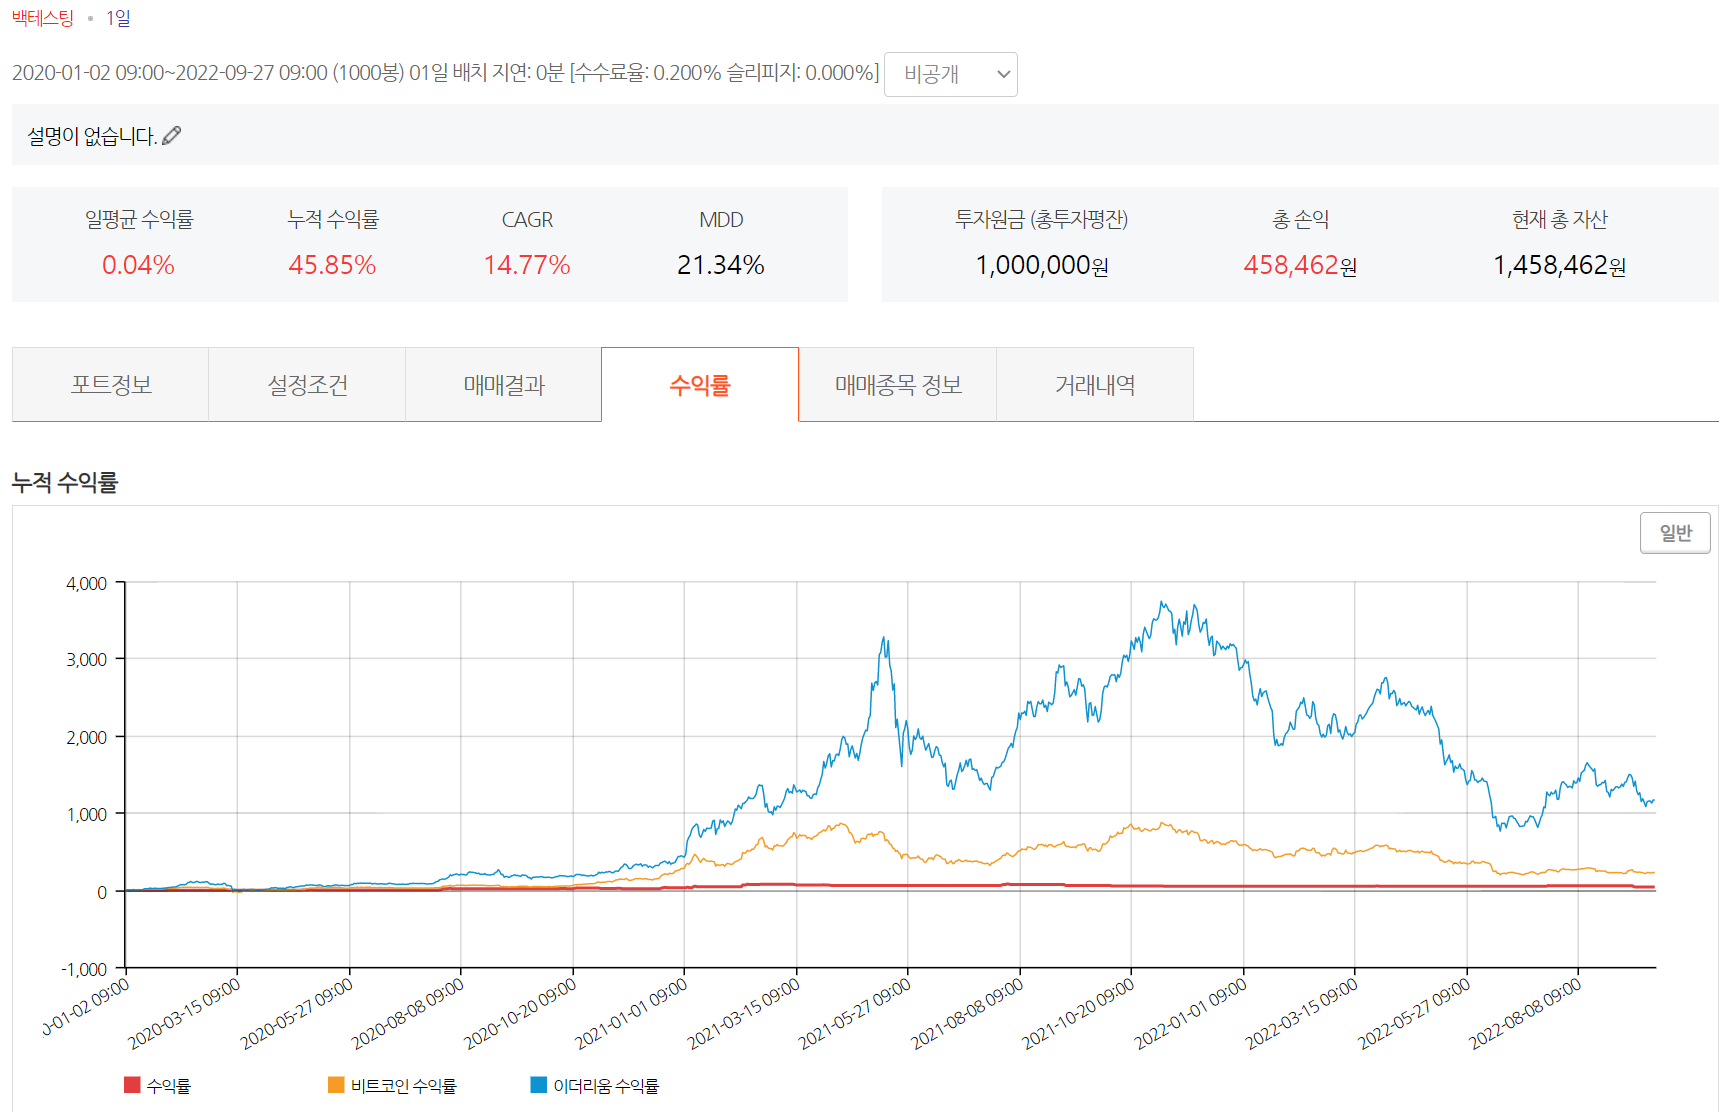The width and height of the screenshot is (1727, 1112).
Task: Click the 총 손익 metric label
Action: click(1300, 219)
